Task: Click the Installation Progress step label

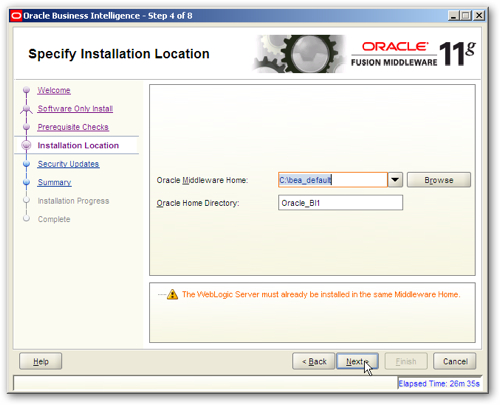Action: tap(73, 201)
